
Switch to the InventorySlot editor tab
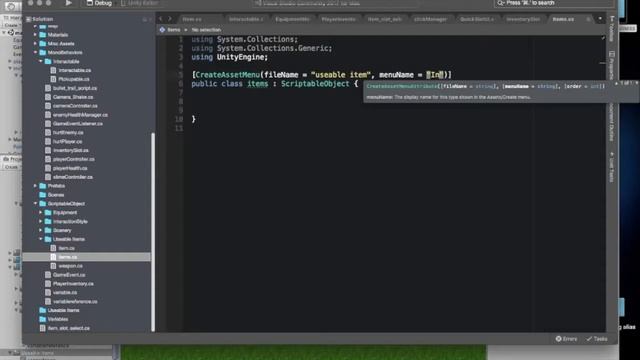coord(523,19)
